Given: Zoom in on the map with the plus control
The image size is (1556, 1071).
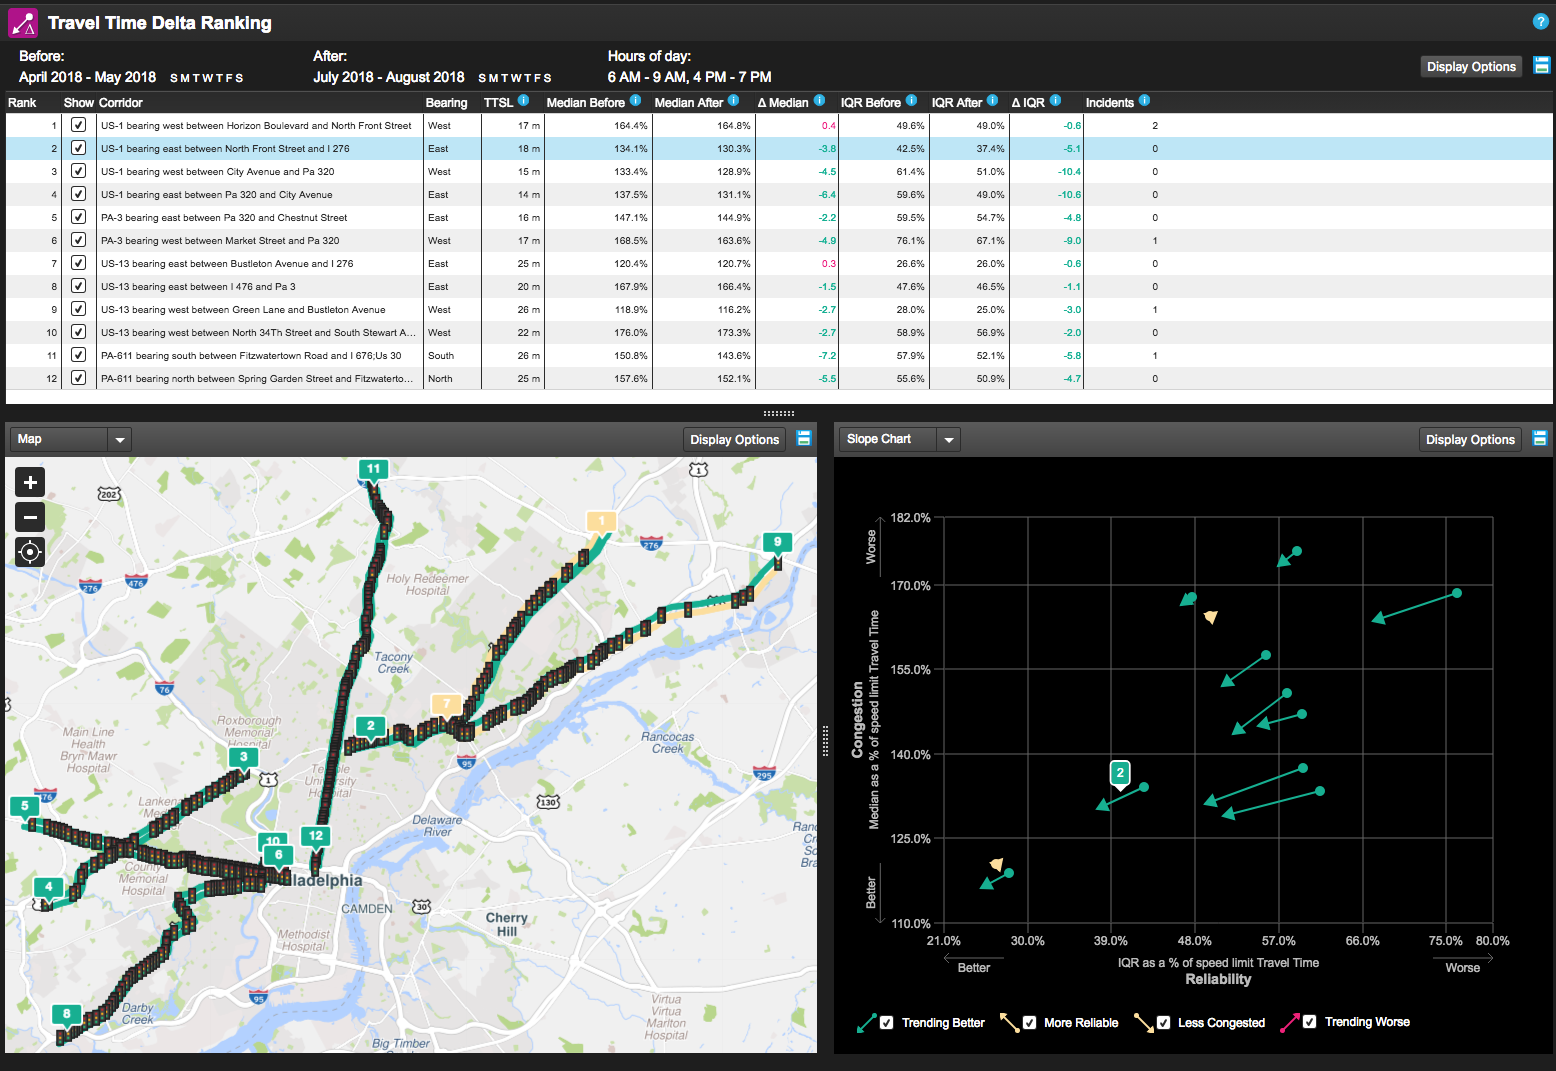Looking at the screenshot, I should pos(29,481).
